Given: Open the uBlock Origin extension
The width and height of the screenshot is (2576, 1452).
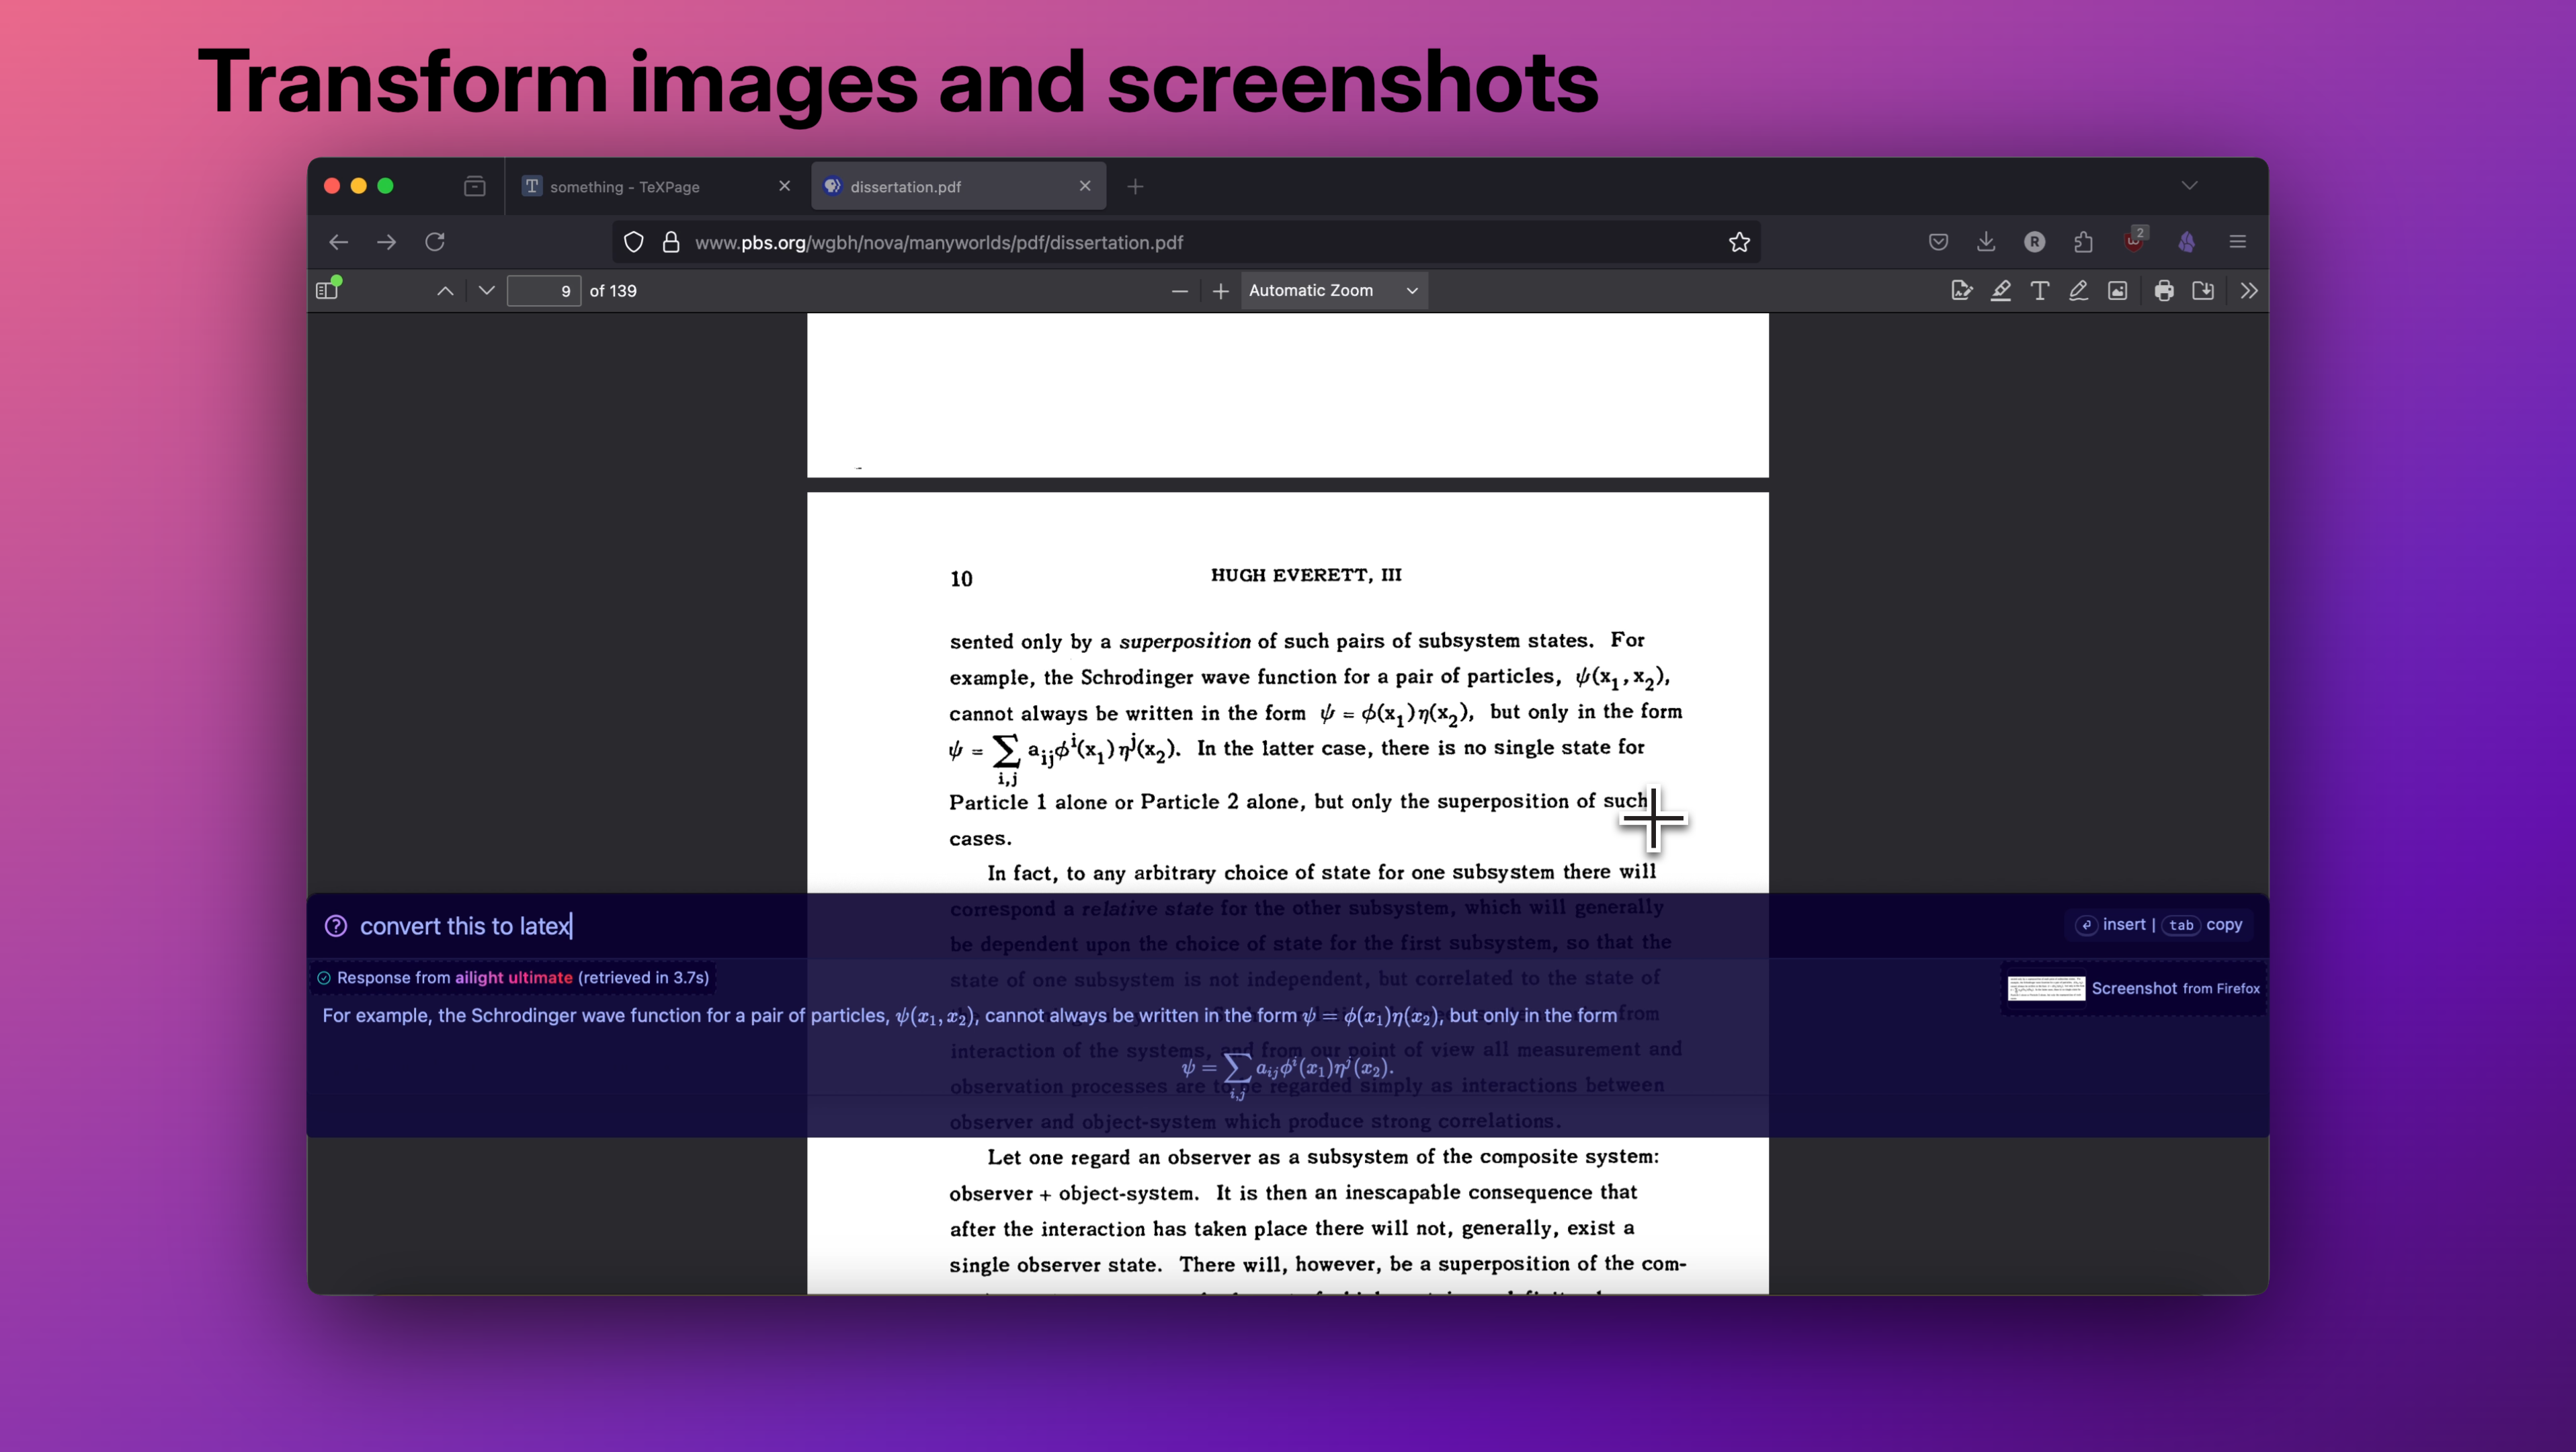Looking at the screenshot, I should tap(2134, 242).
